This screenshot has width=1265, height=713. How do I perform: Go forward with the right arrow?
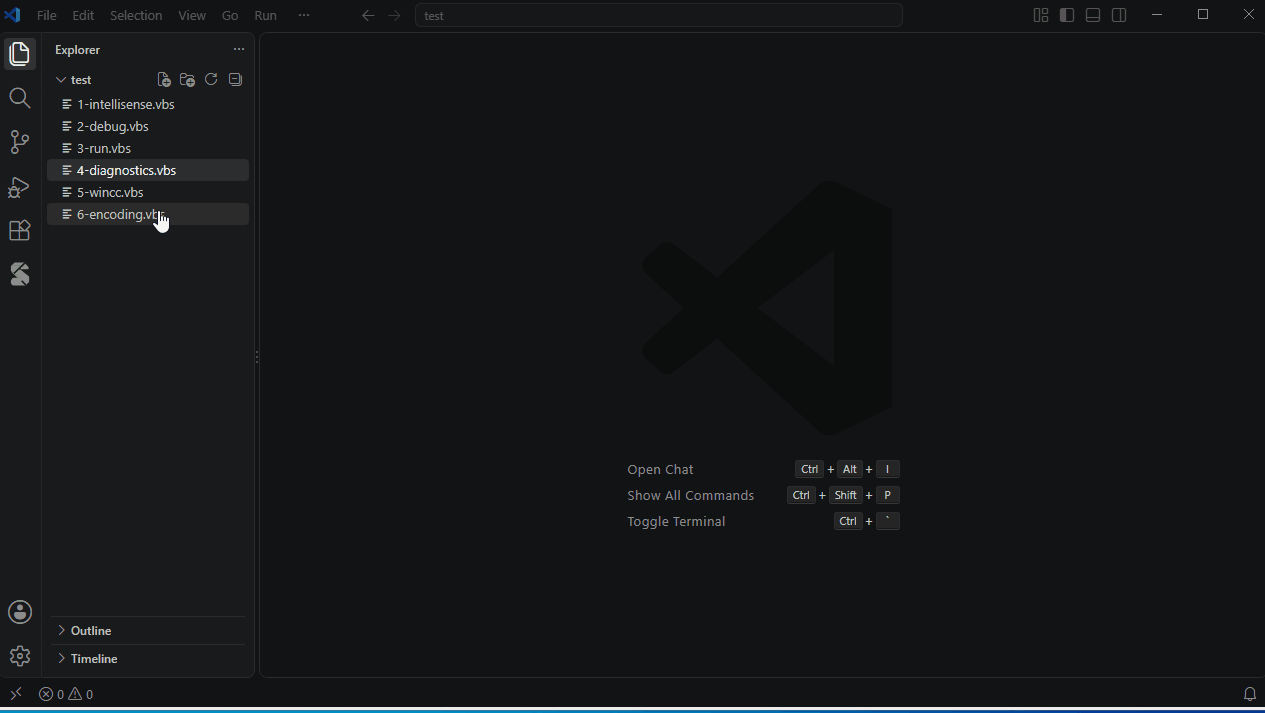394,16
